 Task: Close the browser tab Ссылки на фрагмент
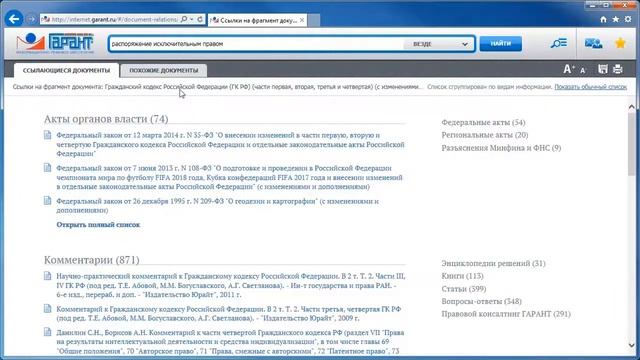(x=302, y=20)
